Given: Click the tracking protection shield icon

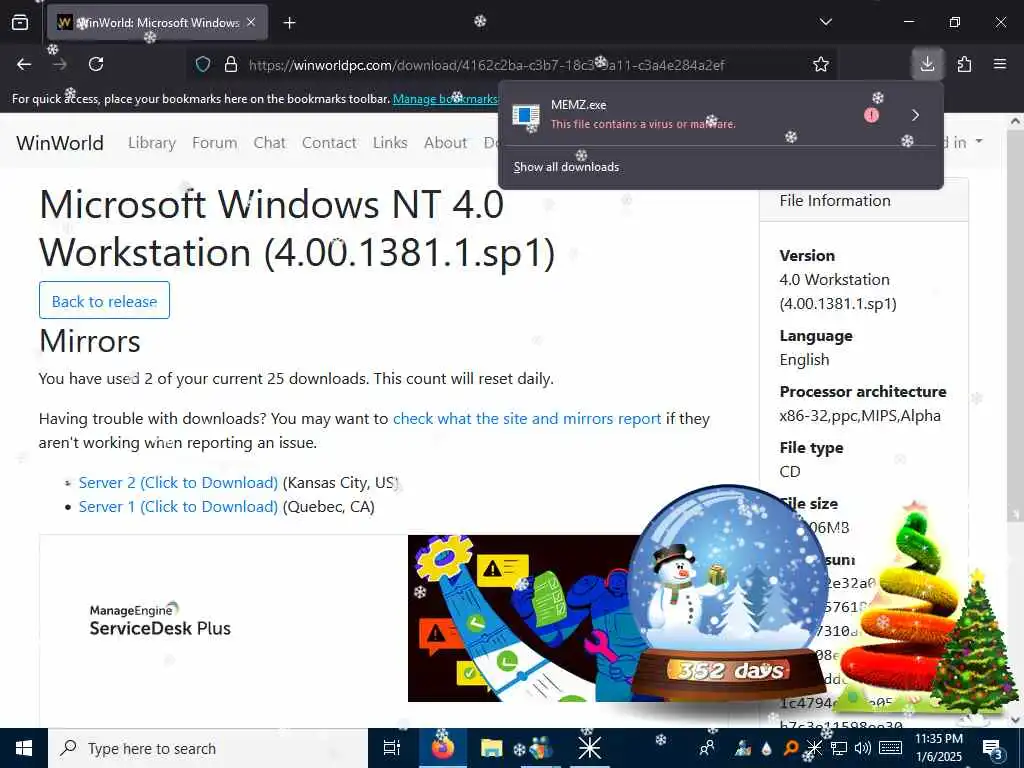Looking at the screenshot, I should pyautogui.click(x=203, y=64).
